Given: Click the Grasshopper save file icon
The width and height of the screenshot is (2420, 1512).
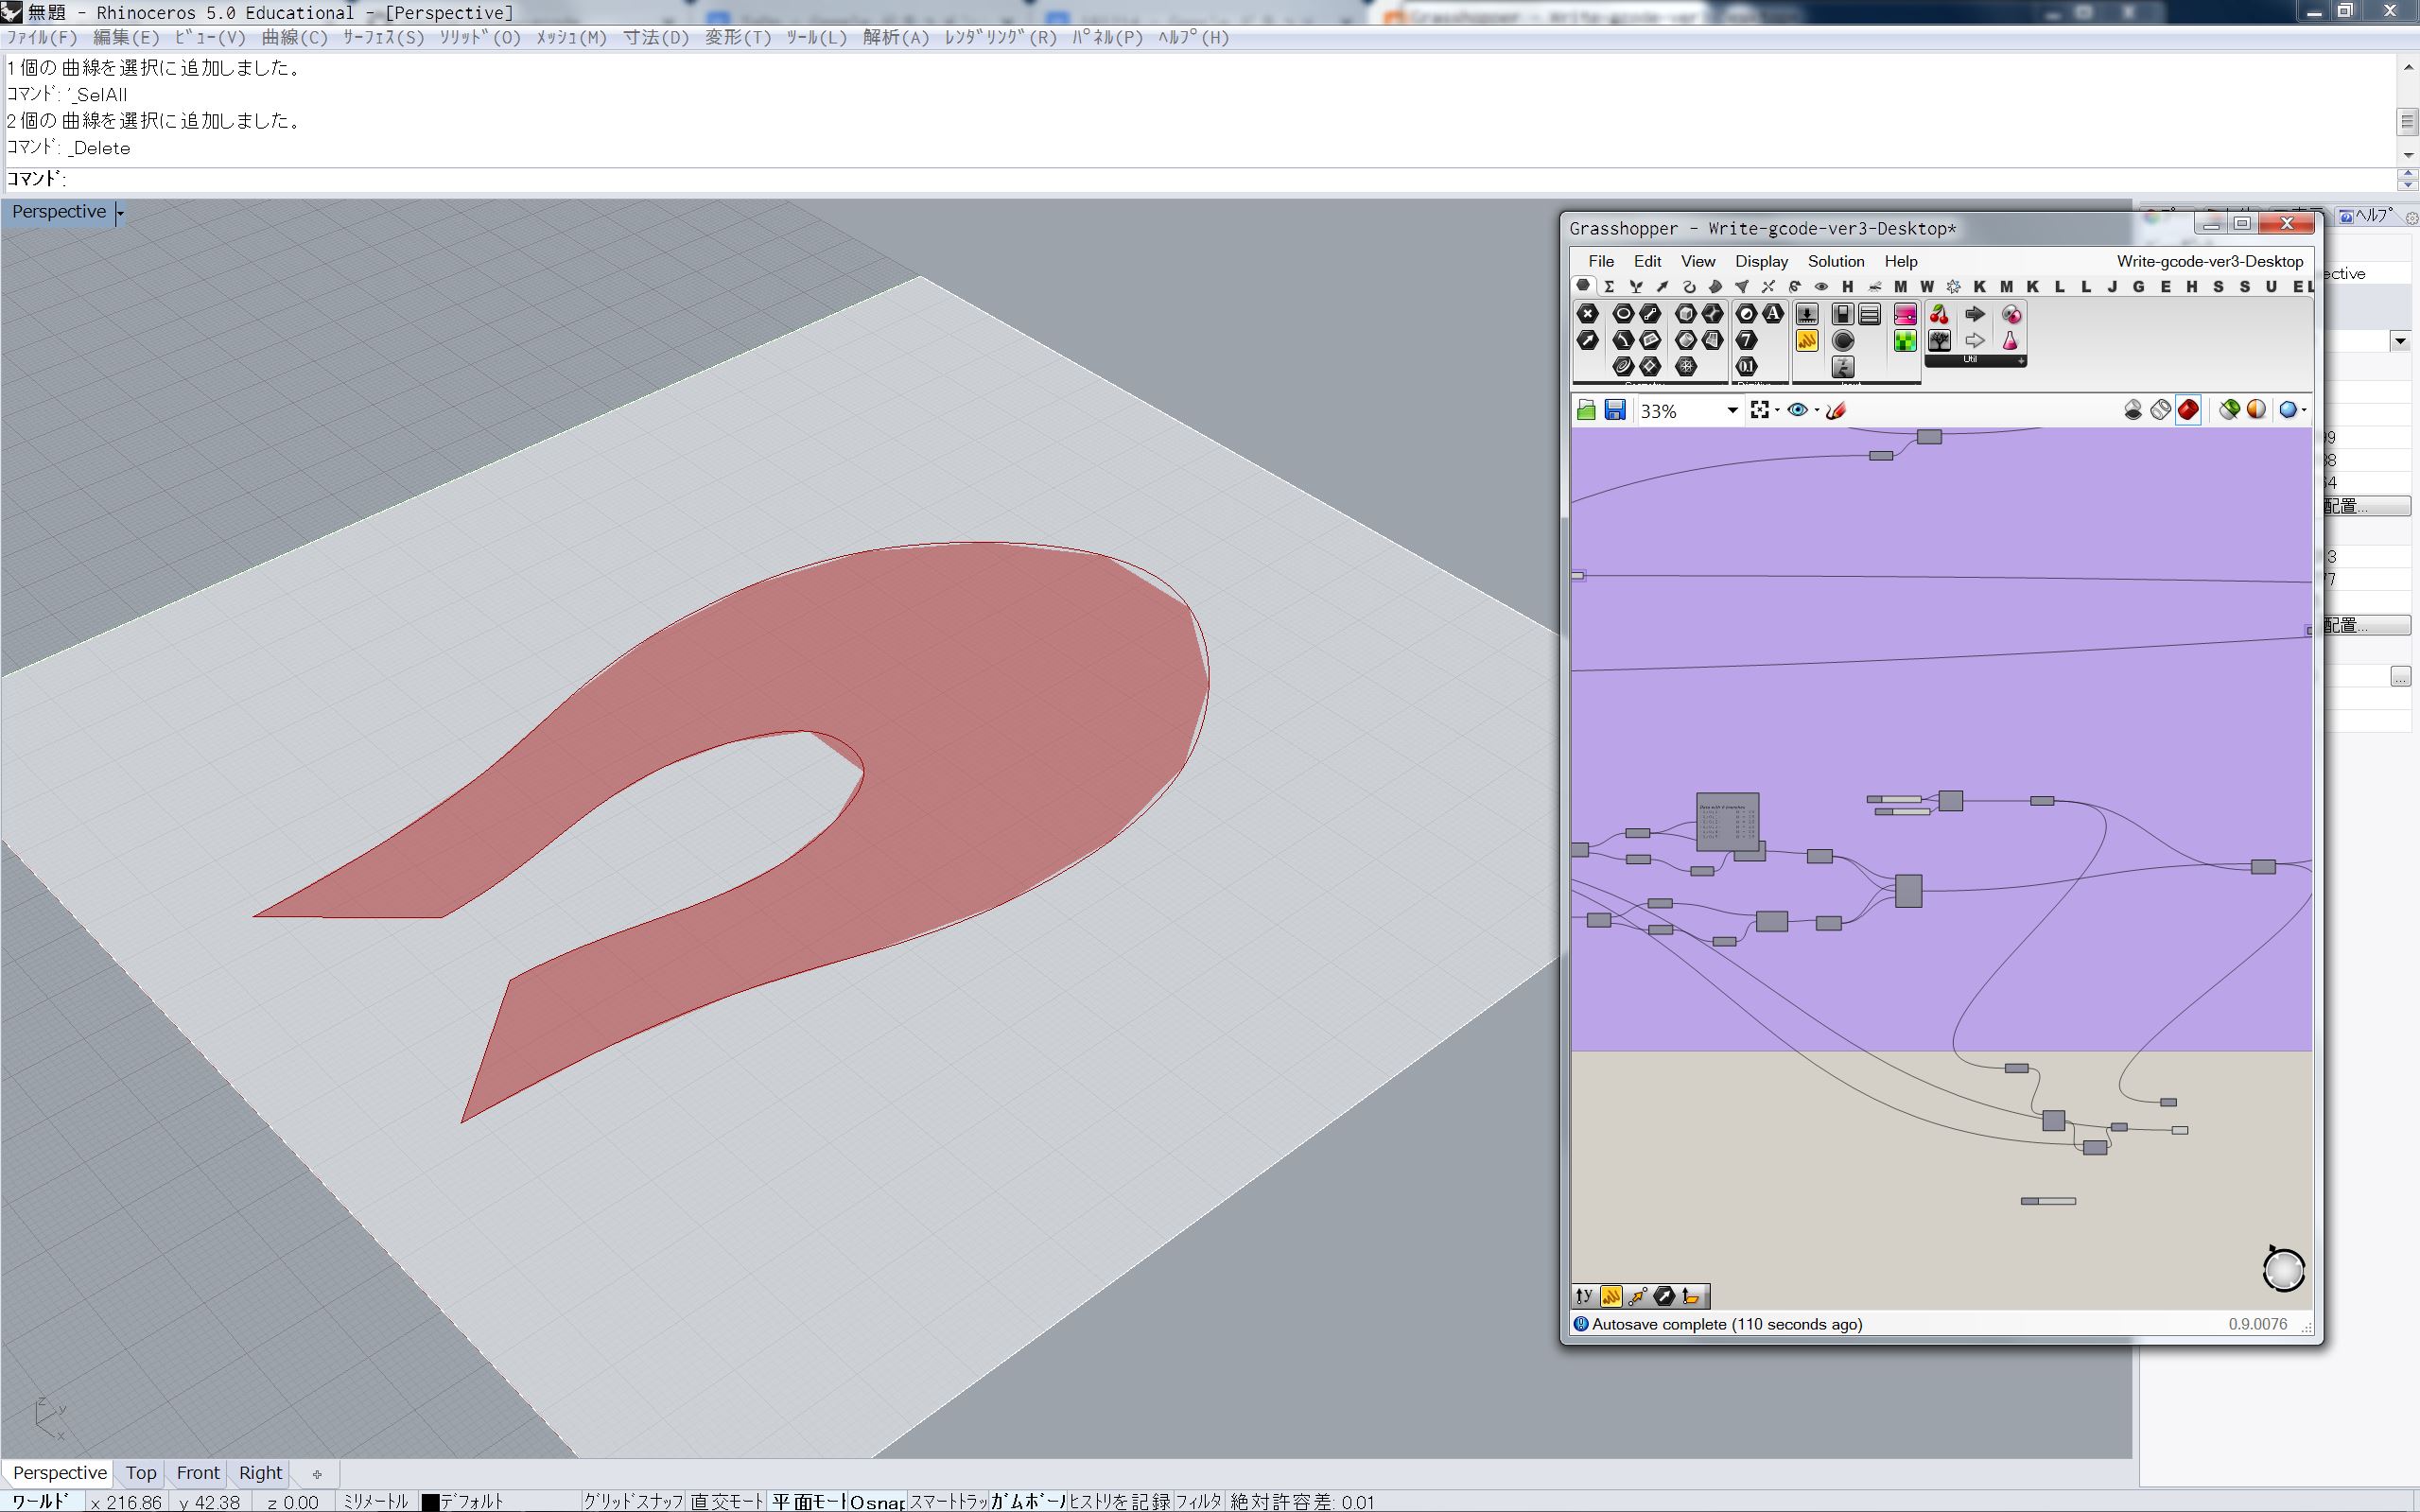Looking at the screenshot, I should pos(1614,410).
